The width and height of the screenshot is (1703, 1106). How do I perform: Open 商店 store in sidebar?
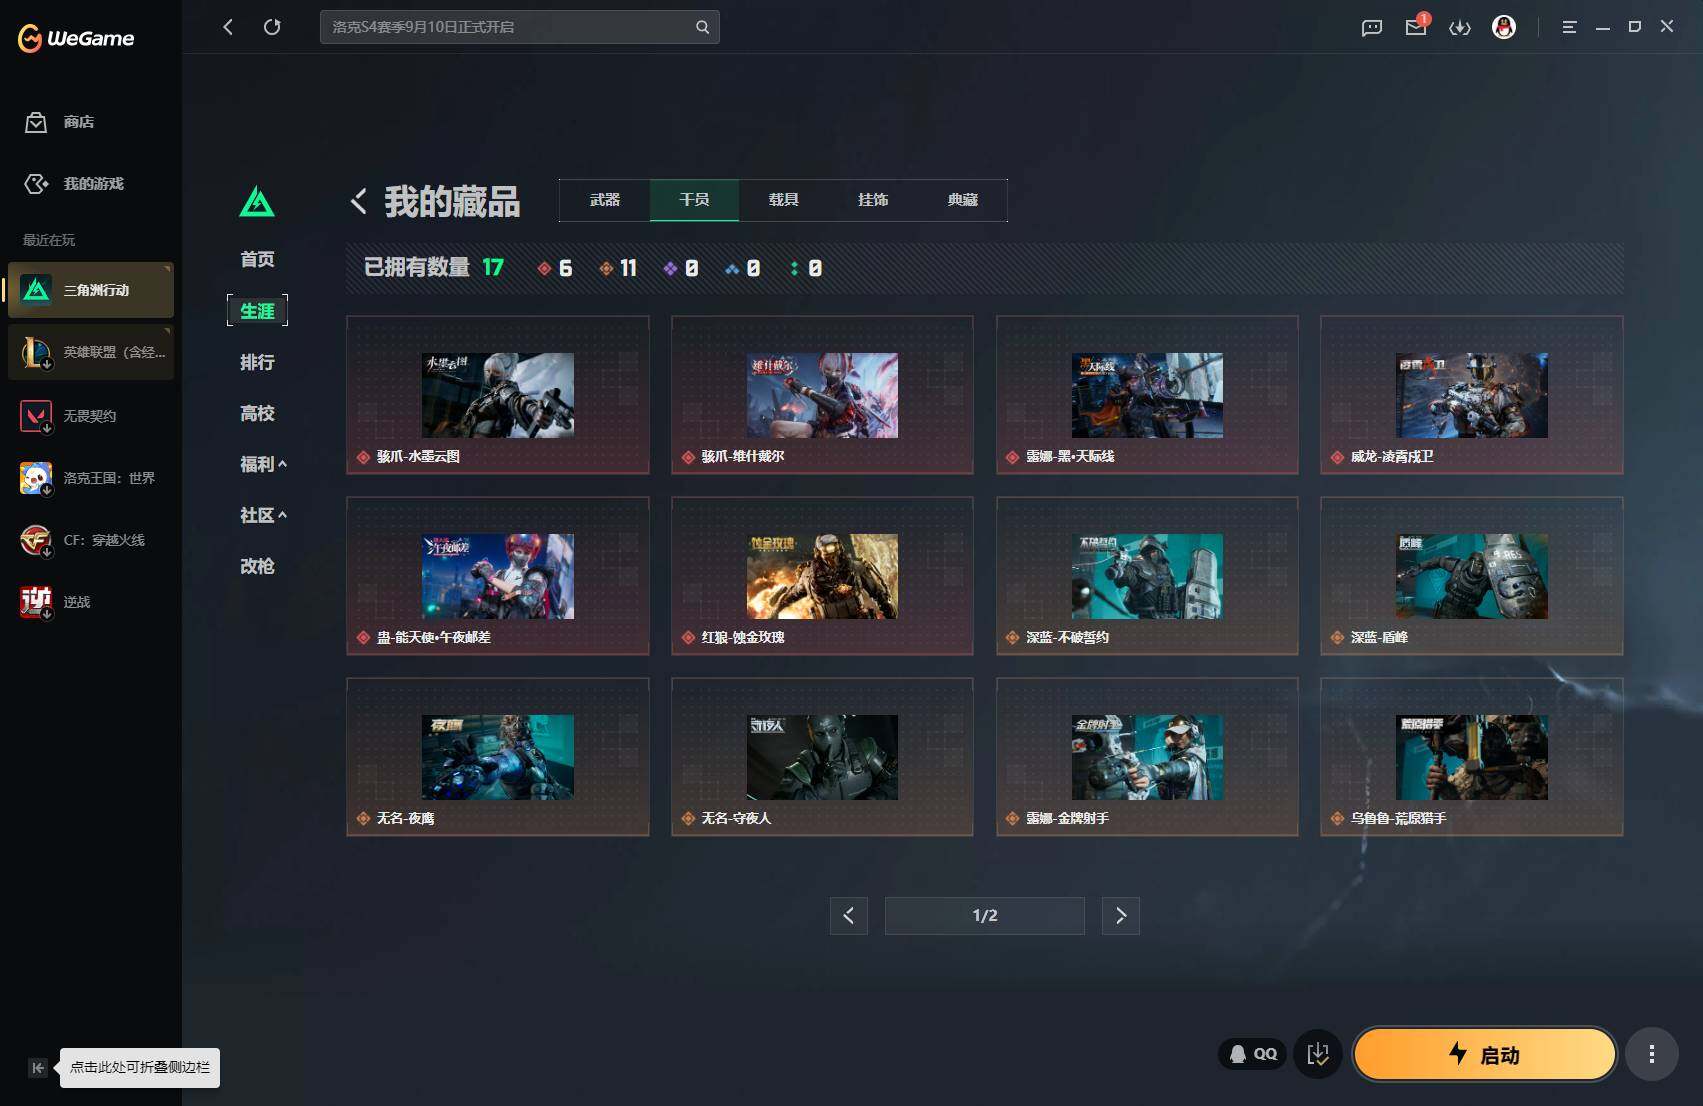coord(60,122)
